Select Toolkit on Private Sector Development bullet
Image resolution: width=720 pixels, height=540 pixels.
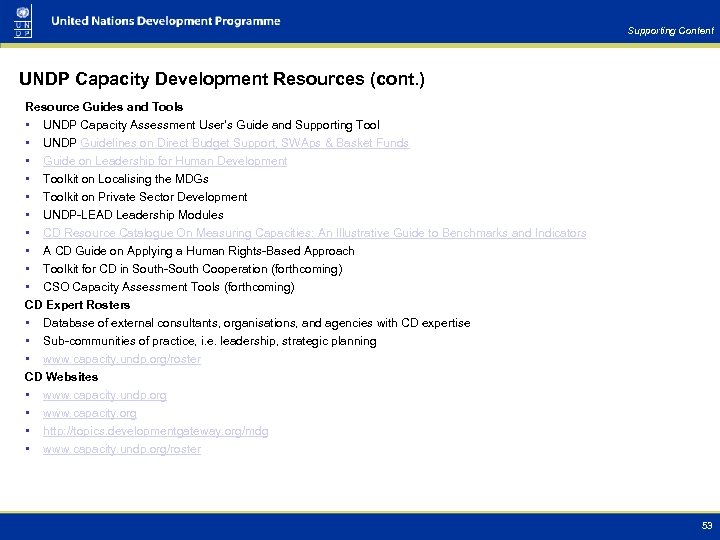tap(145, 197)
